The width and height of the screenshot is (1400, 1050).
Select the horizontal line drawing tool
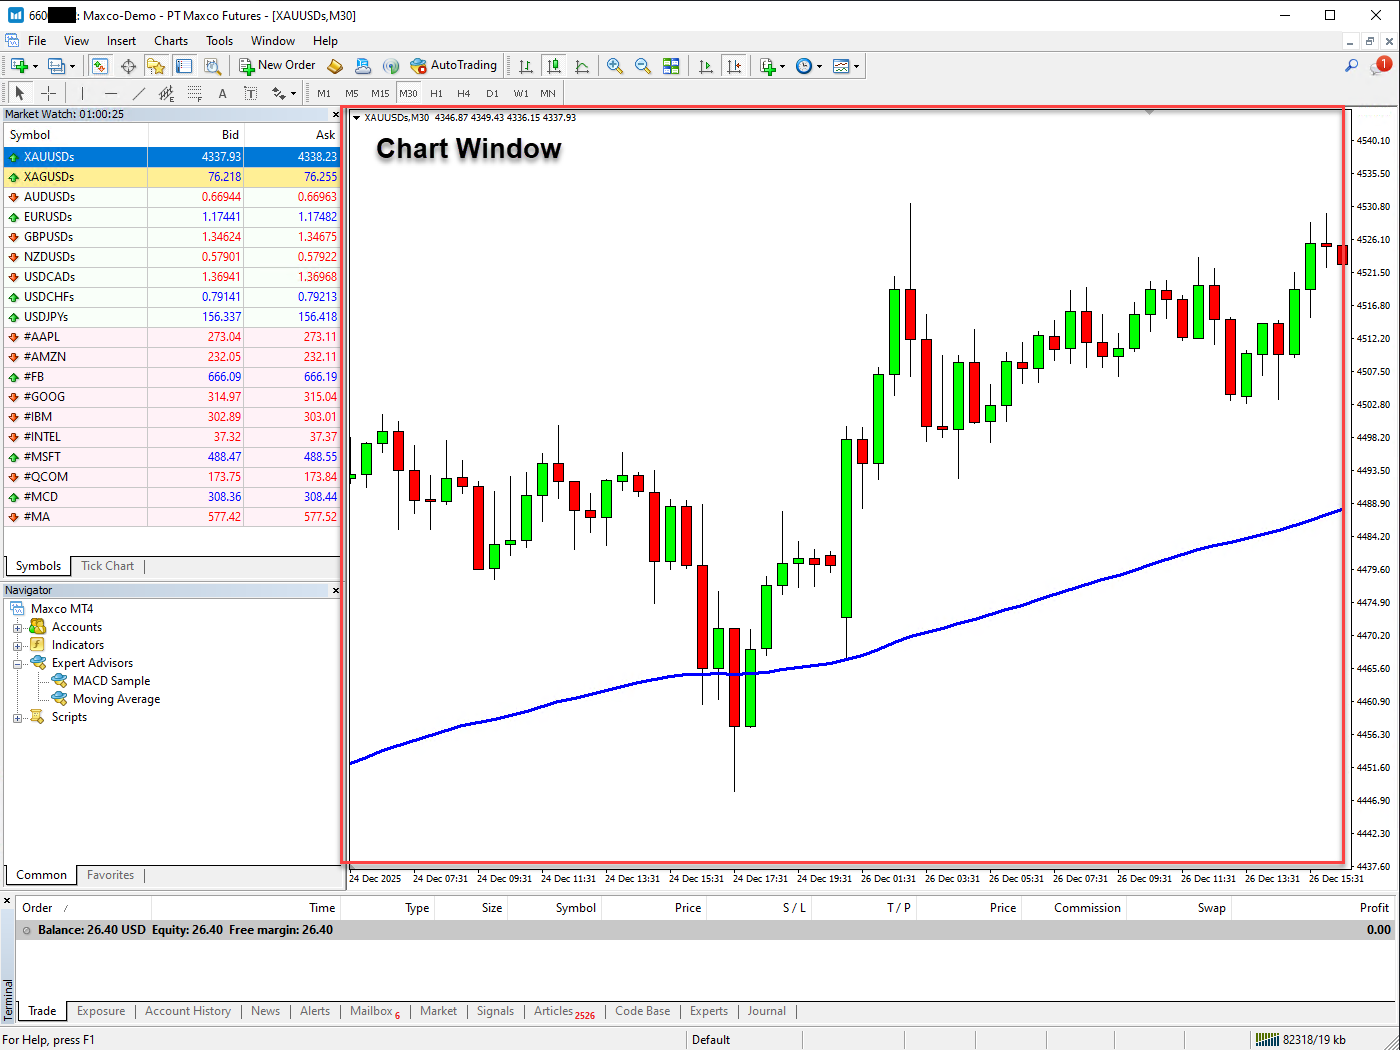coord(111,93)
